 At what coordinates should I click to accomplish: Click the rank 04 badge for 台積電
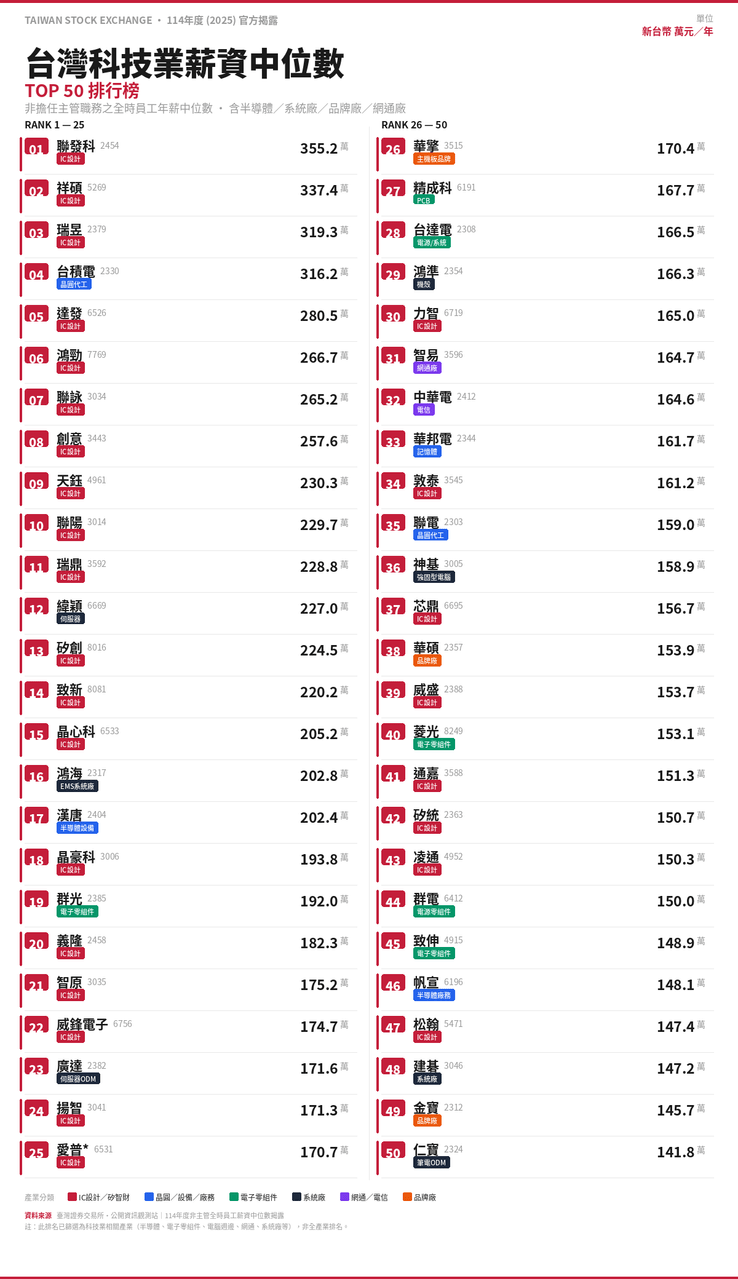[37, 275]
